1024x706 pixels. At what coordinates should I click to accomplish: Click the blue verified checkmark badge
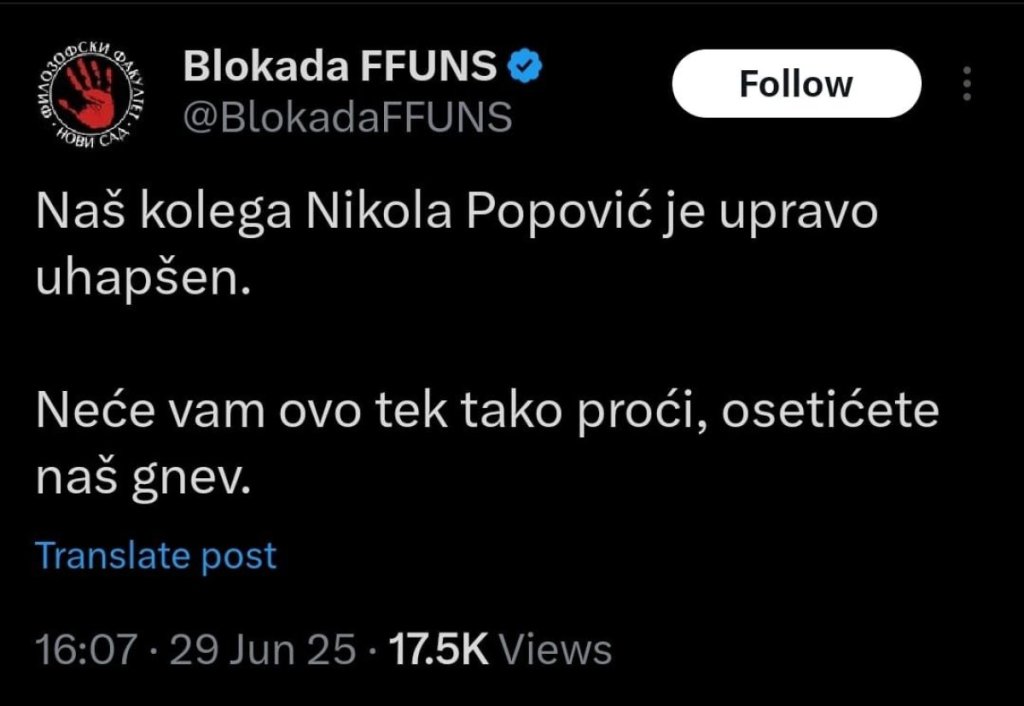click(x=527, y=68)
